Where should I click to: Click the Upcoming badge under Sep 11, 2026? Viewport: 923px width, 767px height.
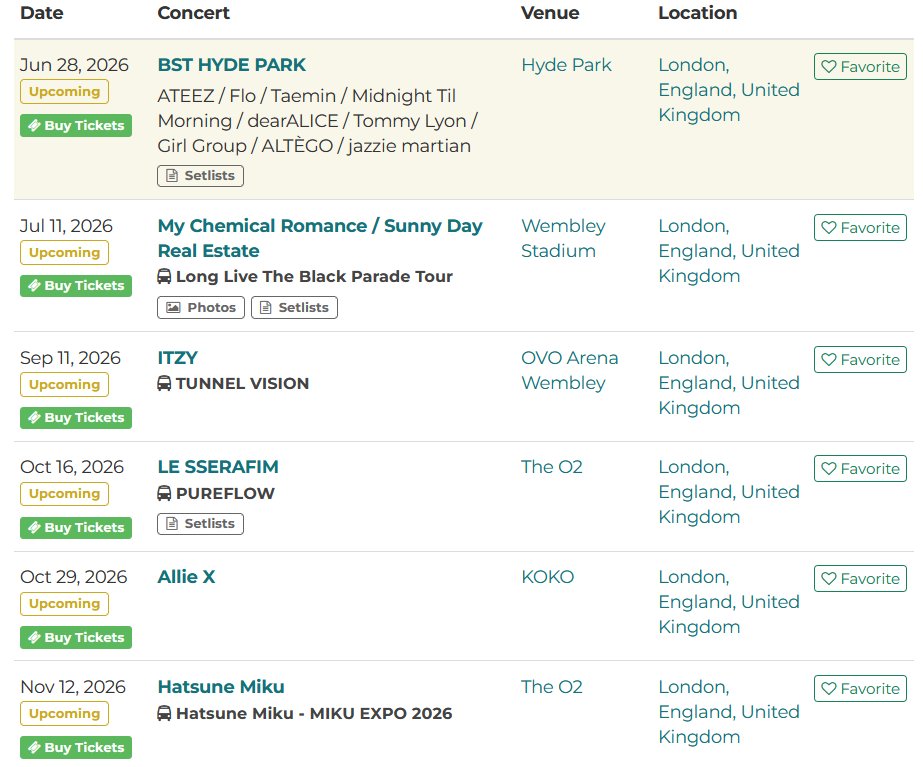coord(64,384)
